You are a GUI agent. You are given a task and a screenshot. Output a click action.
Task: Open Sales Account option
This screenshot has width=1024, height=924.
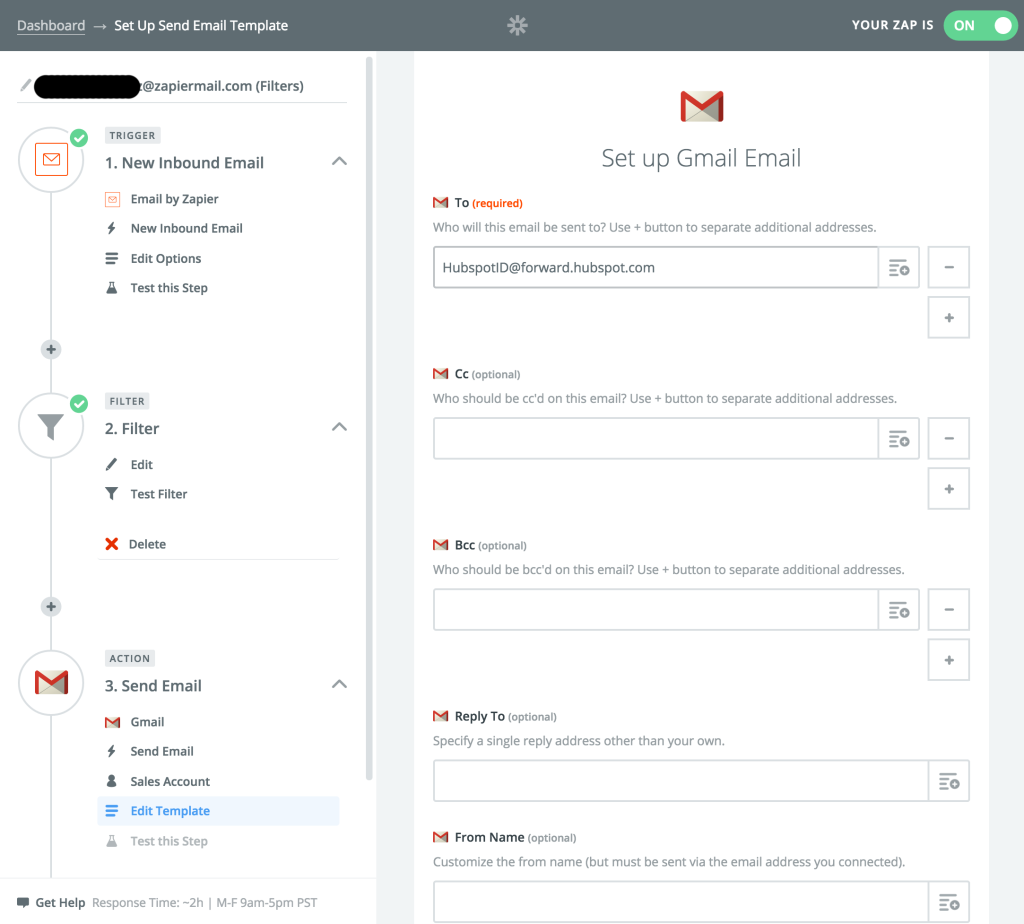click(170, 782)
